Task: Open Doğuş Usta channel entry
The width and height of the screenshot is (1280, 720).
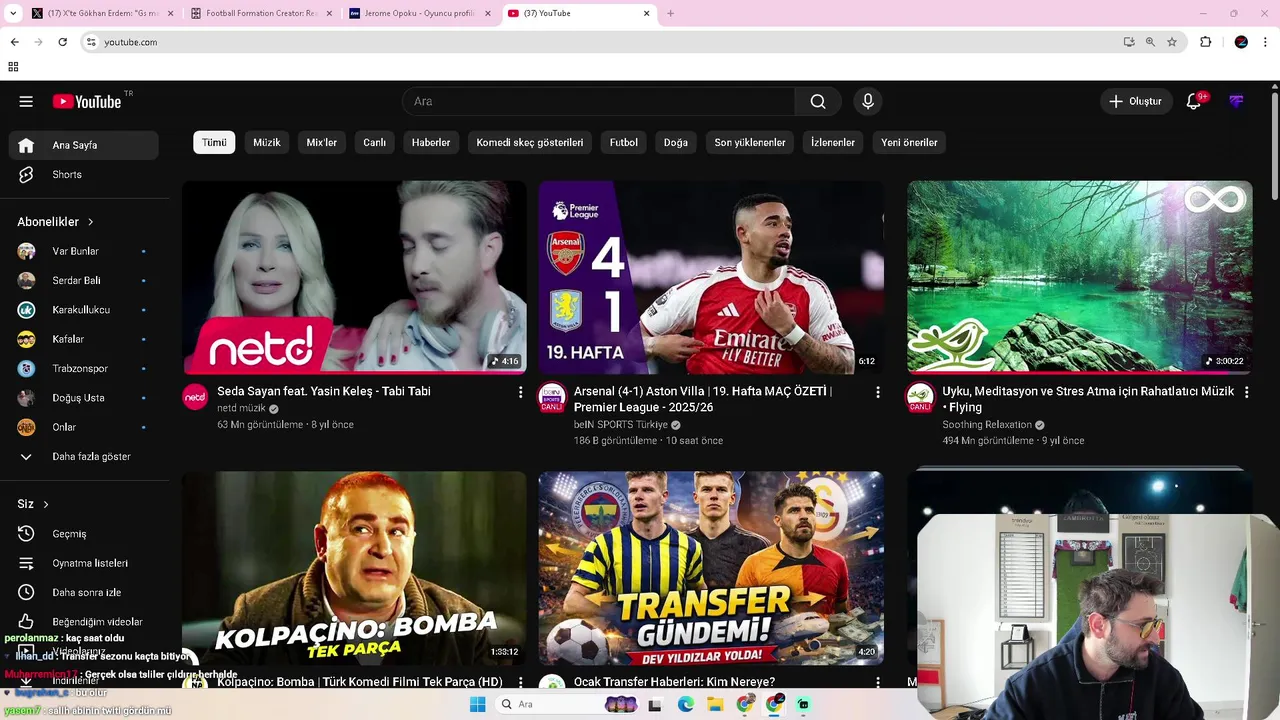Action: pos(84,398)
